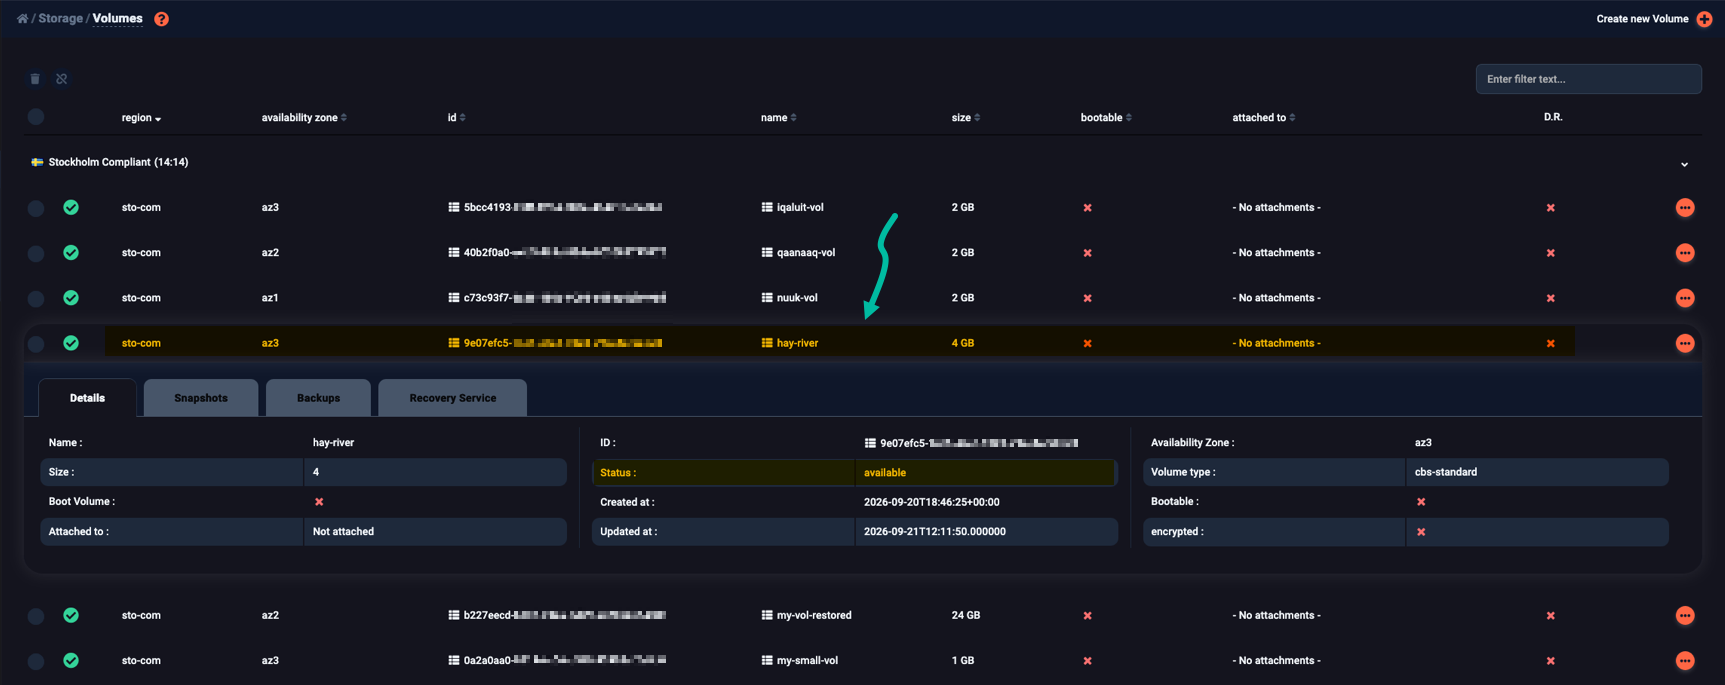This screenshot has width=1725, height=685.
Task: Click the volume icon beside qaanaaq-vol name
Action: tap(767, 253)
